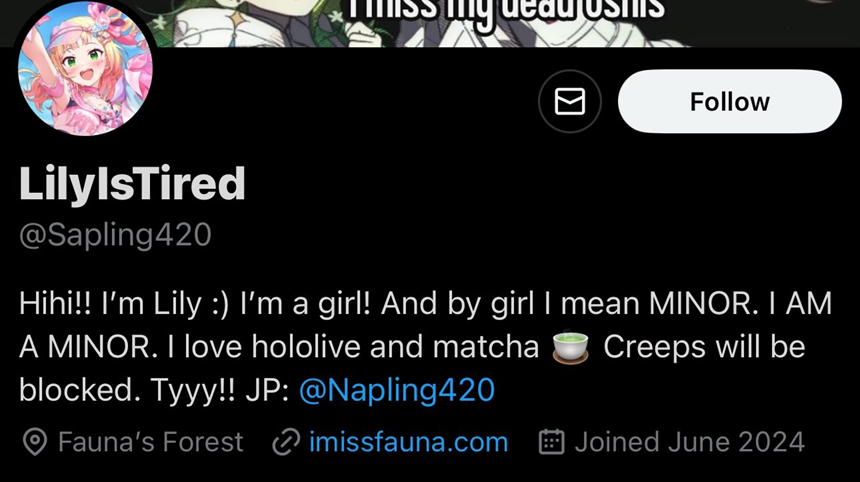Click the bio line starting with Hihi!!
Viewport: 860px width, 482px height.
pos(425,303)
